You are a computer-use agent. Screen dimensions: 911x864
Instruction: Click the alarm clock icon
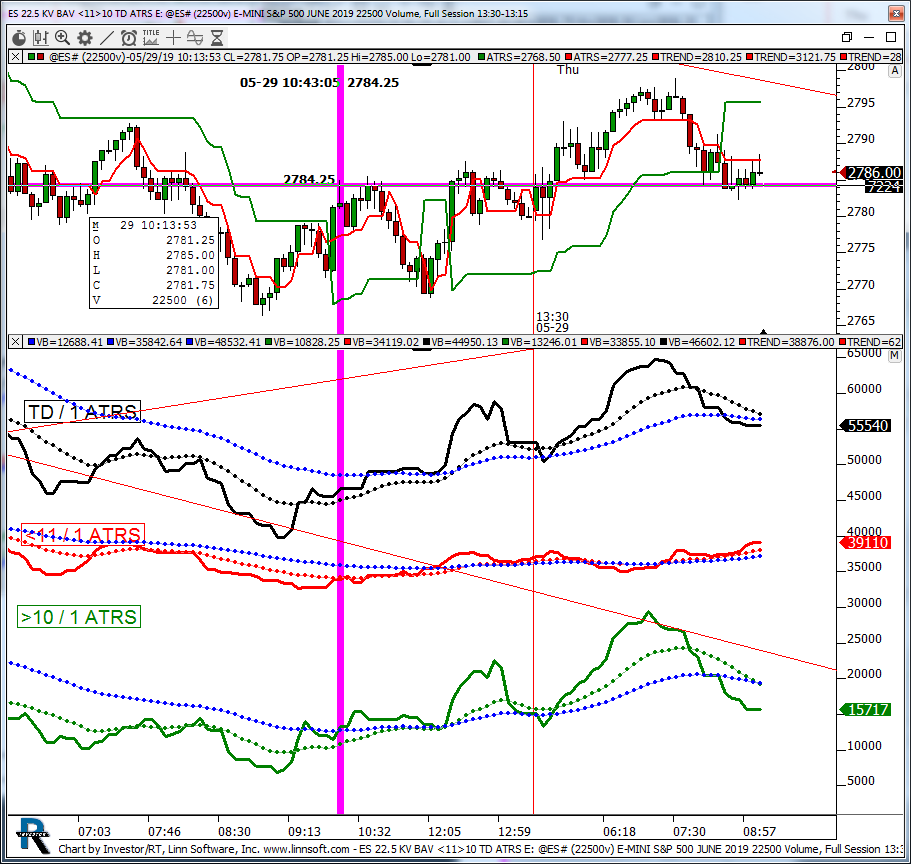[x=129, y=38]
